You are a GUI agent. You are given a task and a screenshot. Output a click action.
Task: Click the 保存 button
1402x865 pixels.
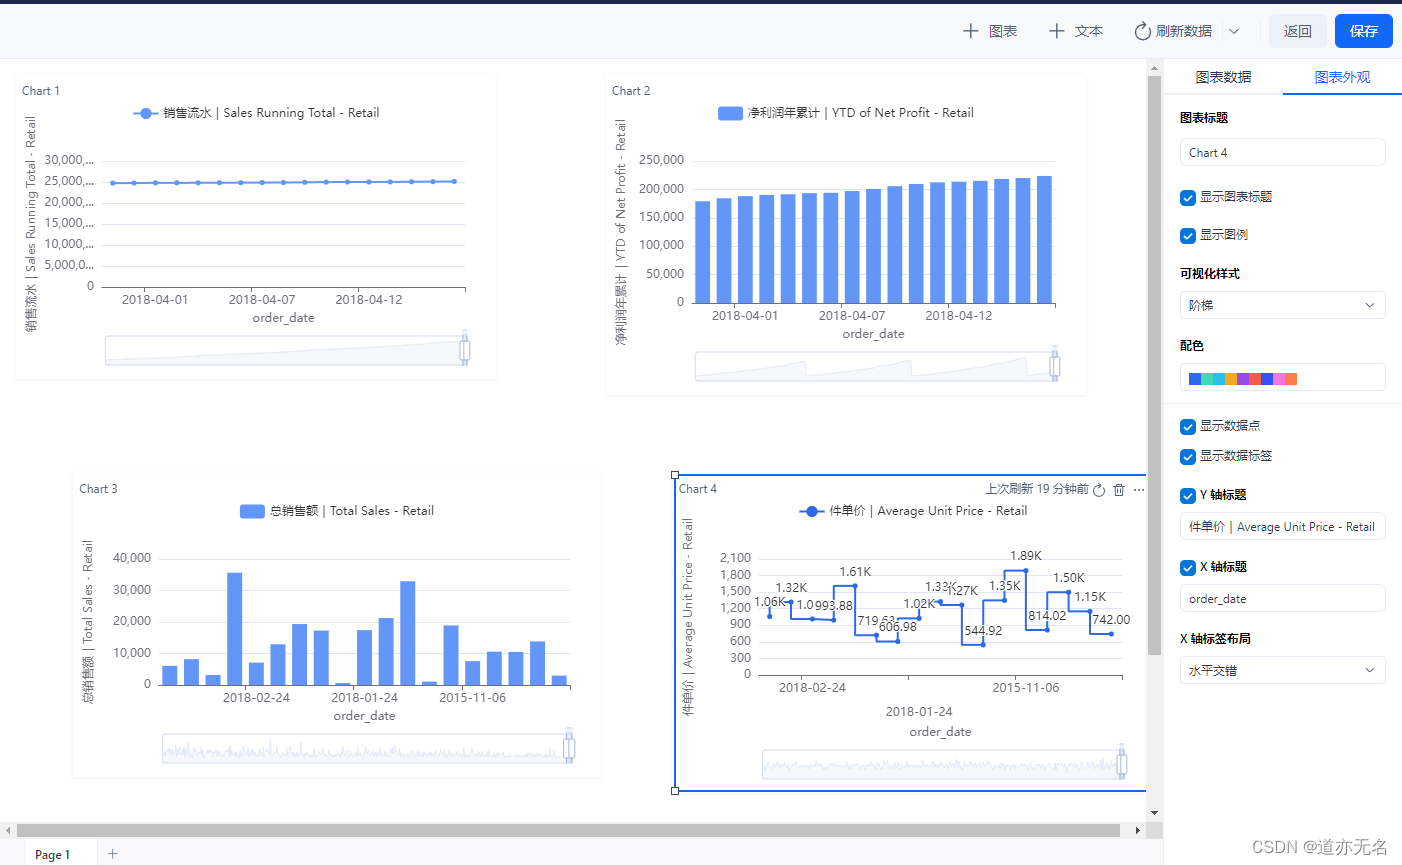click(1364, 31)
